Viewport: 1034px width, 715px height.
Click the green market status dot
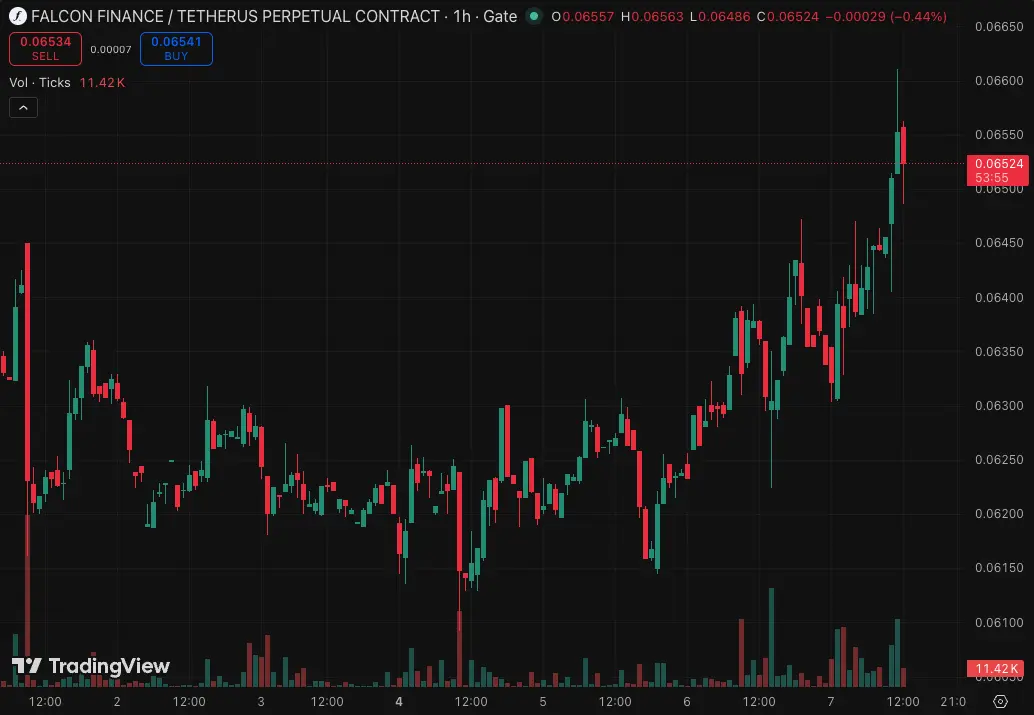tap(533, 16)
